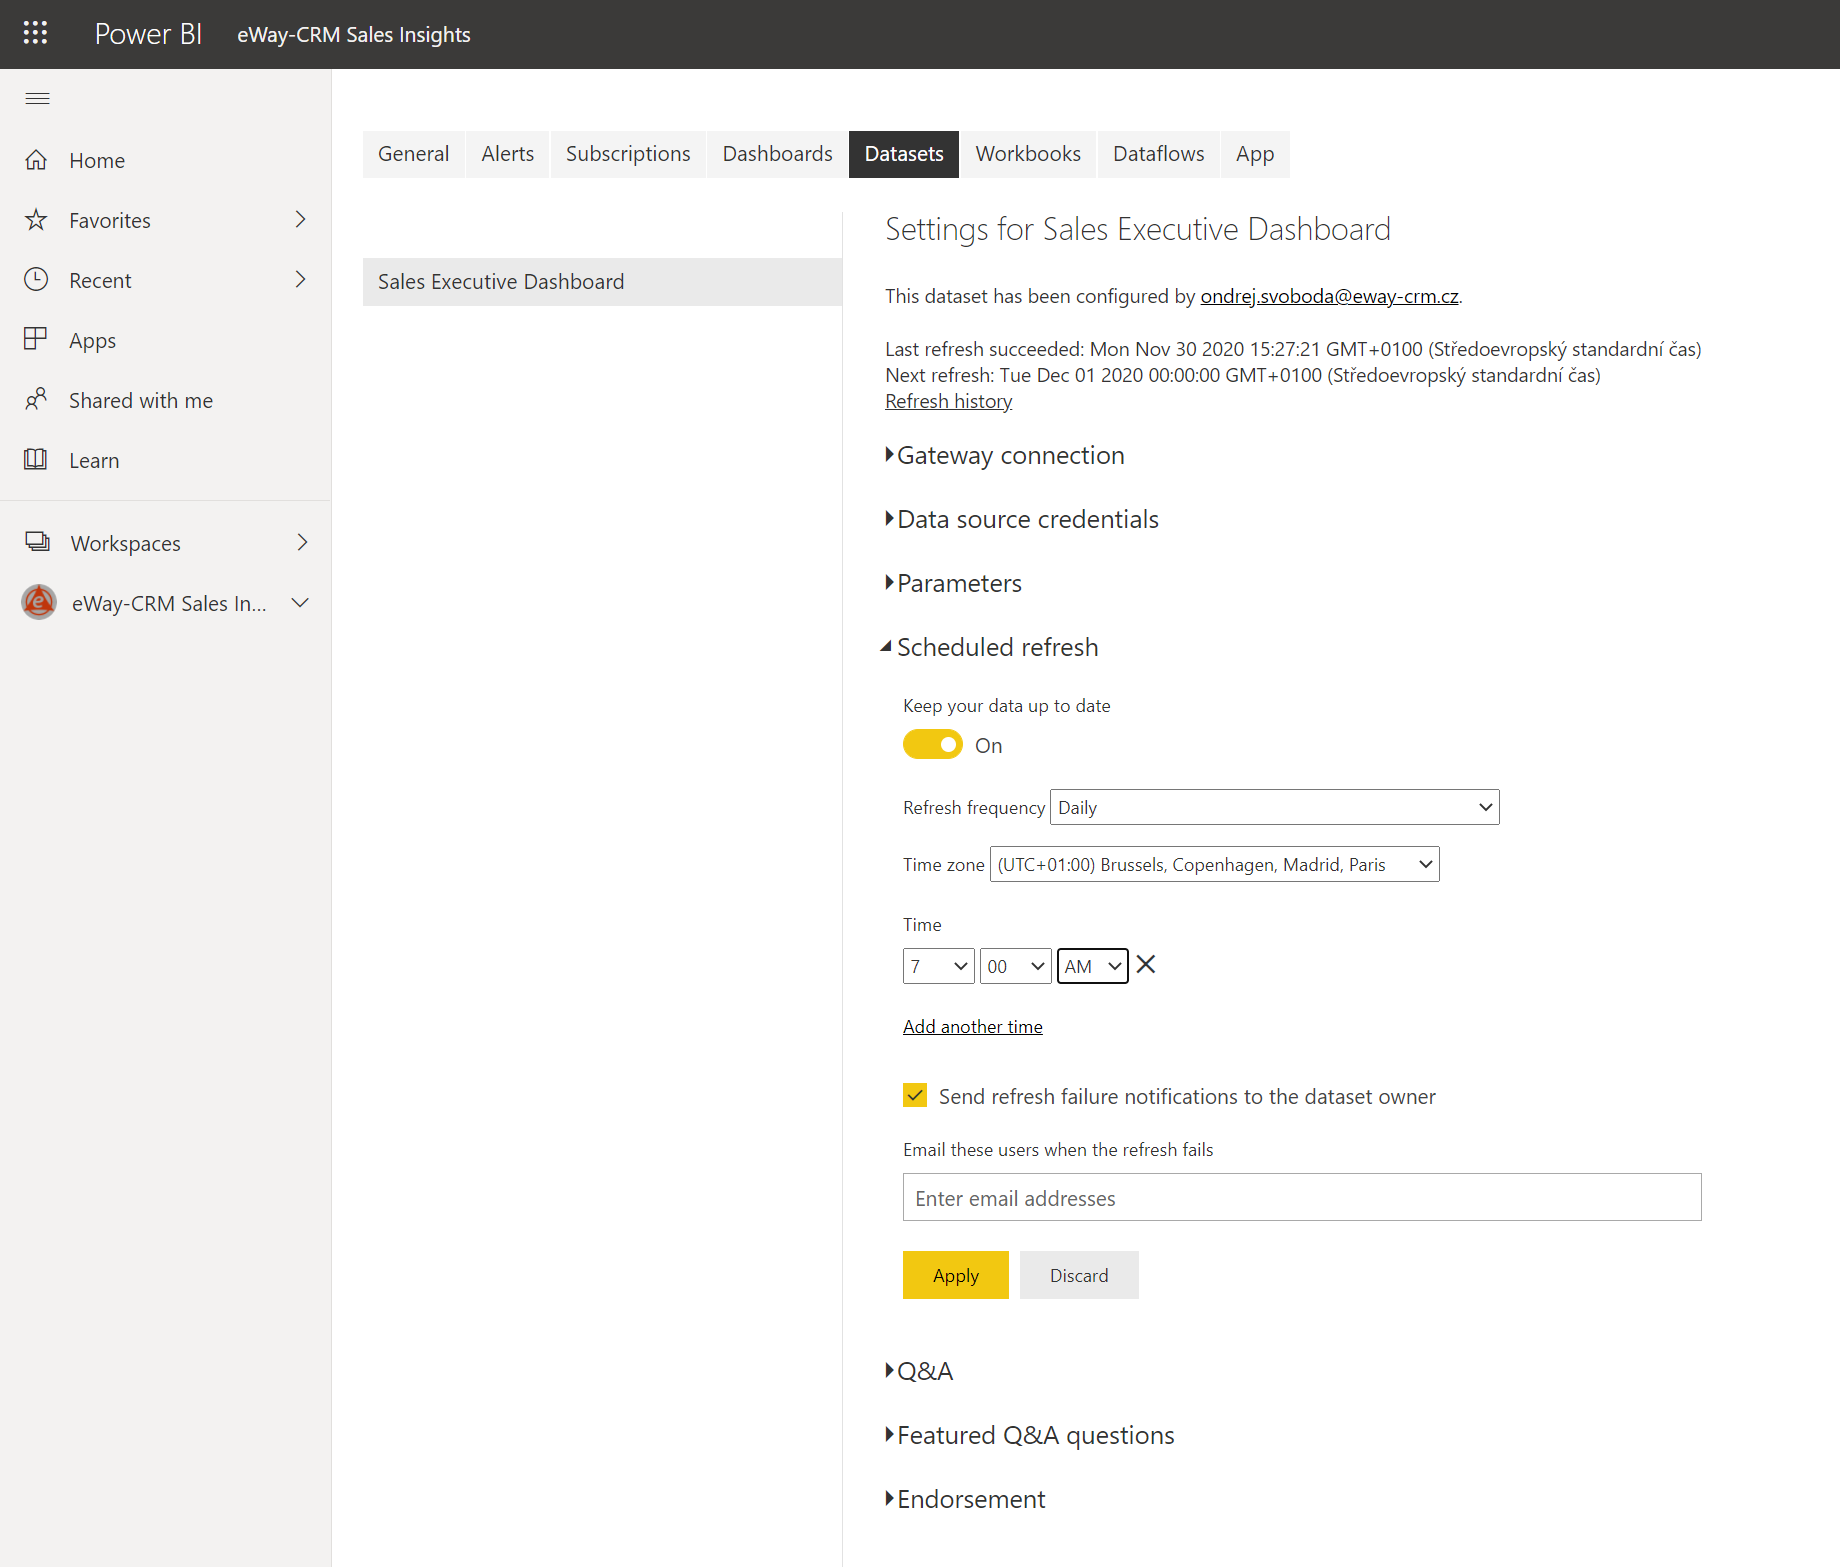Screen dimensions: 1840x1567
Task: Click the eWay-CRM workspace logo icon
Action: click(39, 603)
